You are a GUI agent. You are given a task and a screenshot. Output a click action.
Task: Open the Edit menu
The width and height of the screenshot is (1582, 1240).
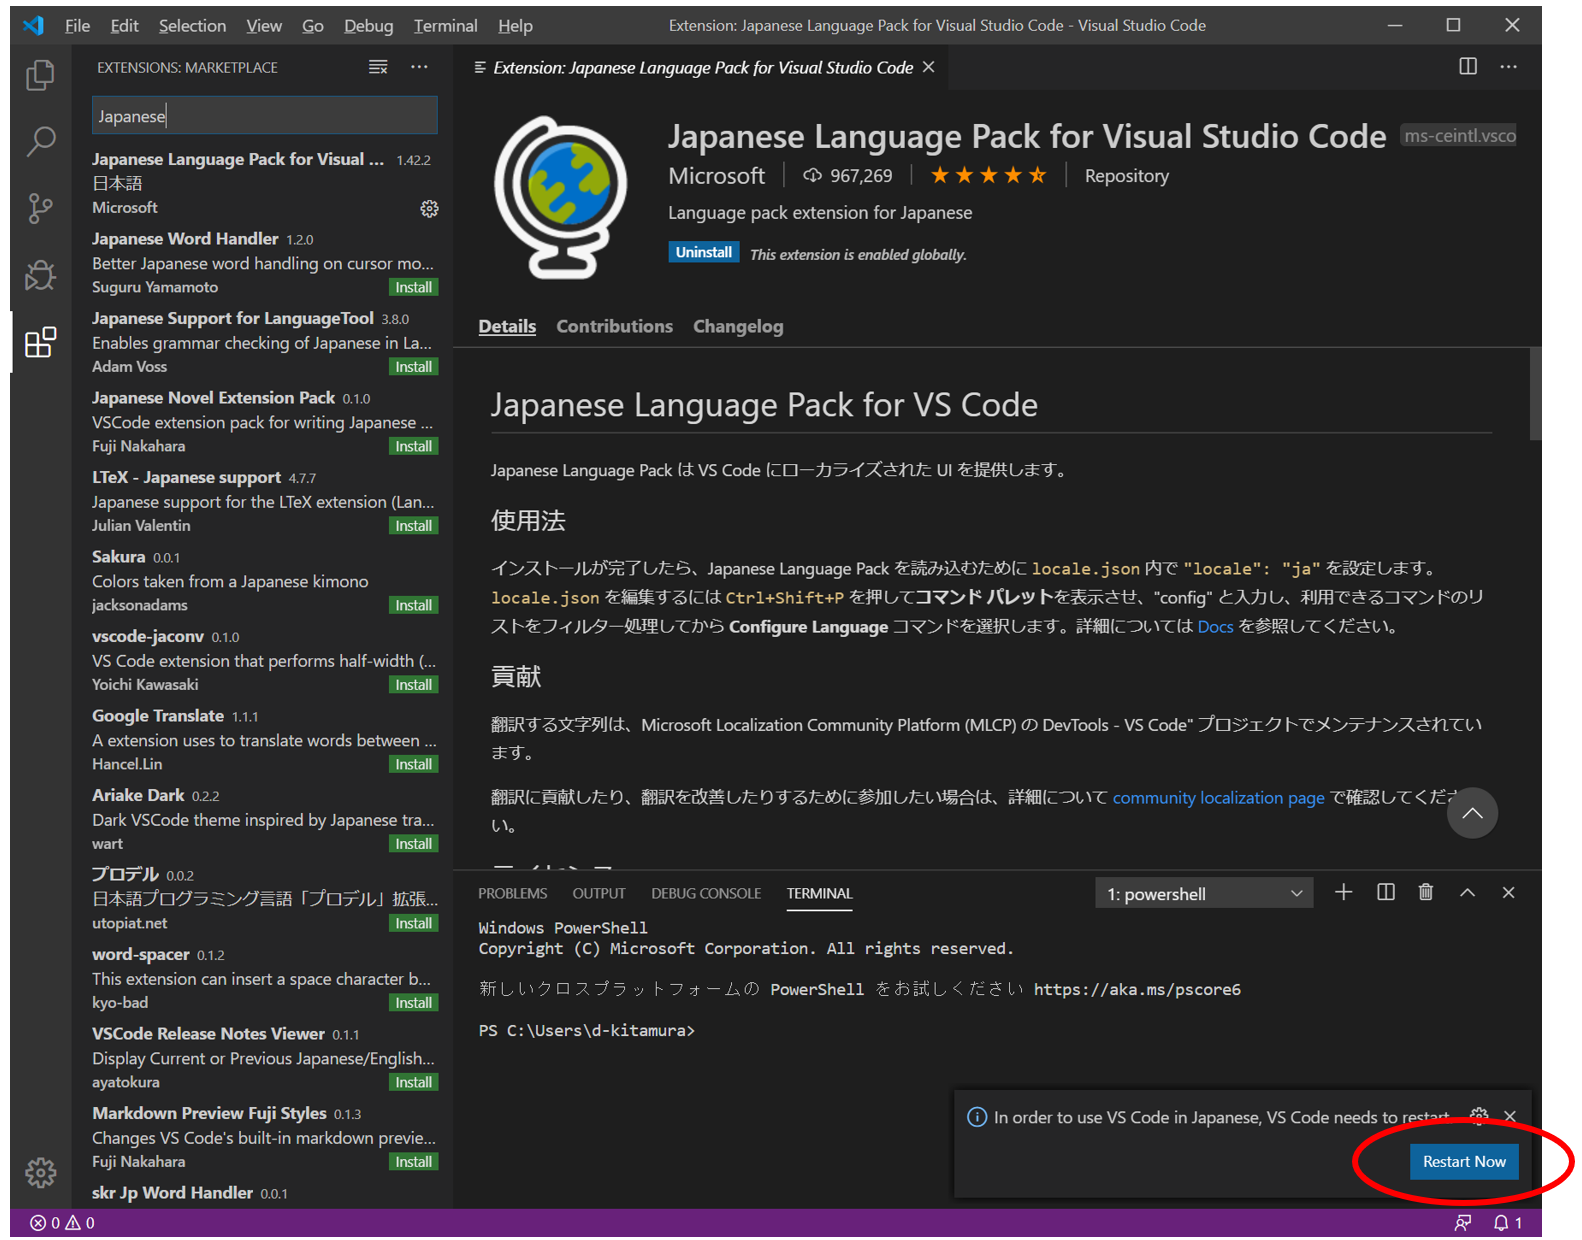[124, 25]
